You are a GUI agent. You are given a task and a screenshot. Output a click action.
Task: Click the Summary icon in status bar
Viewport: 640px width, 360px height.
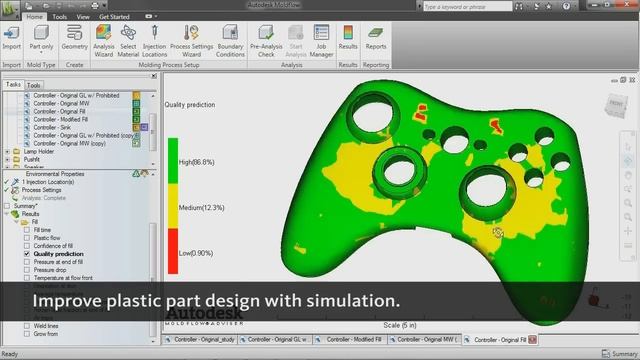606,353
